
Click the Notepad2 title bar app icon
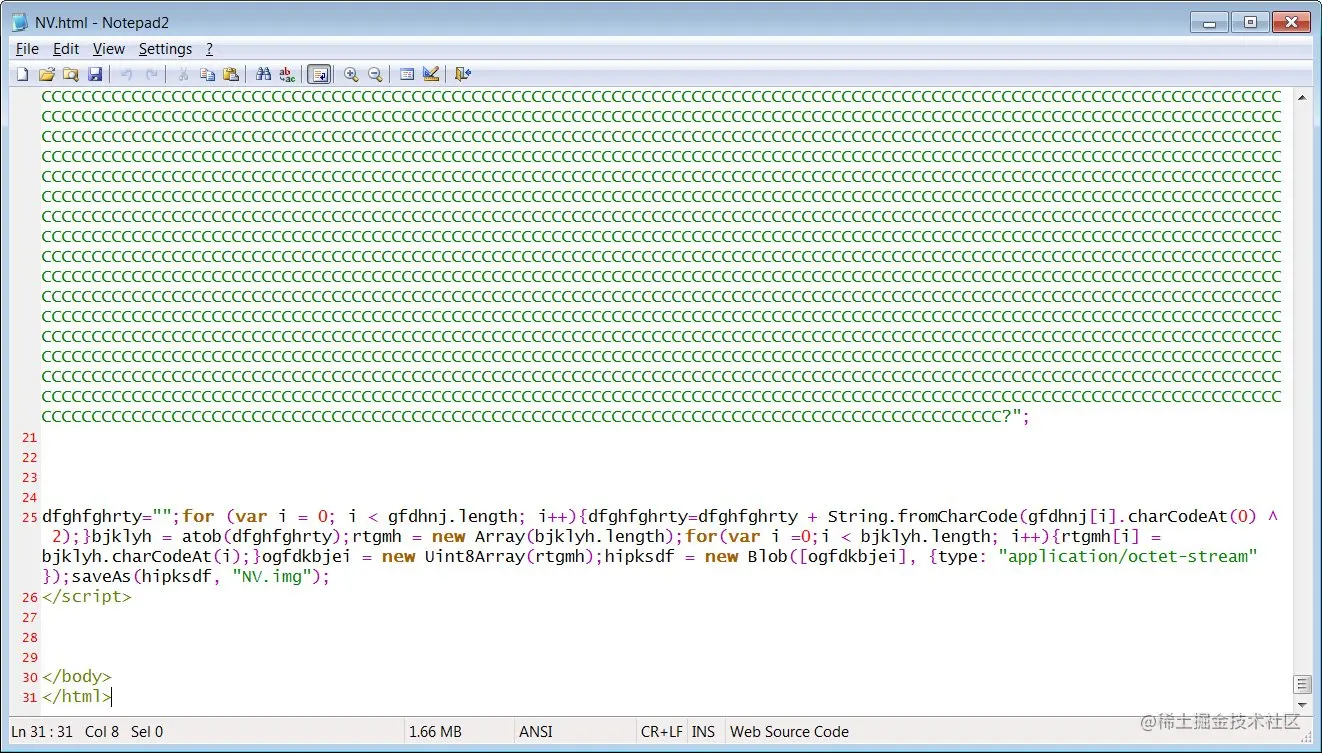point(21,22)
